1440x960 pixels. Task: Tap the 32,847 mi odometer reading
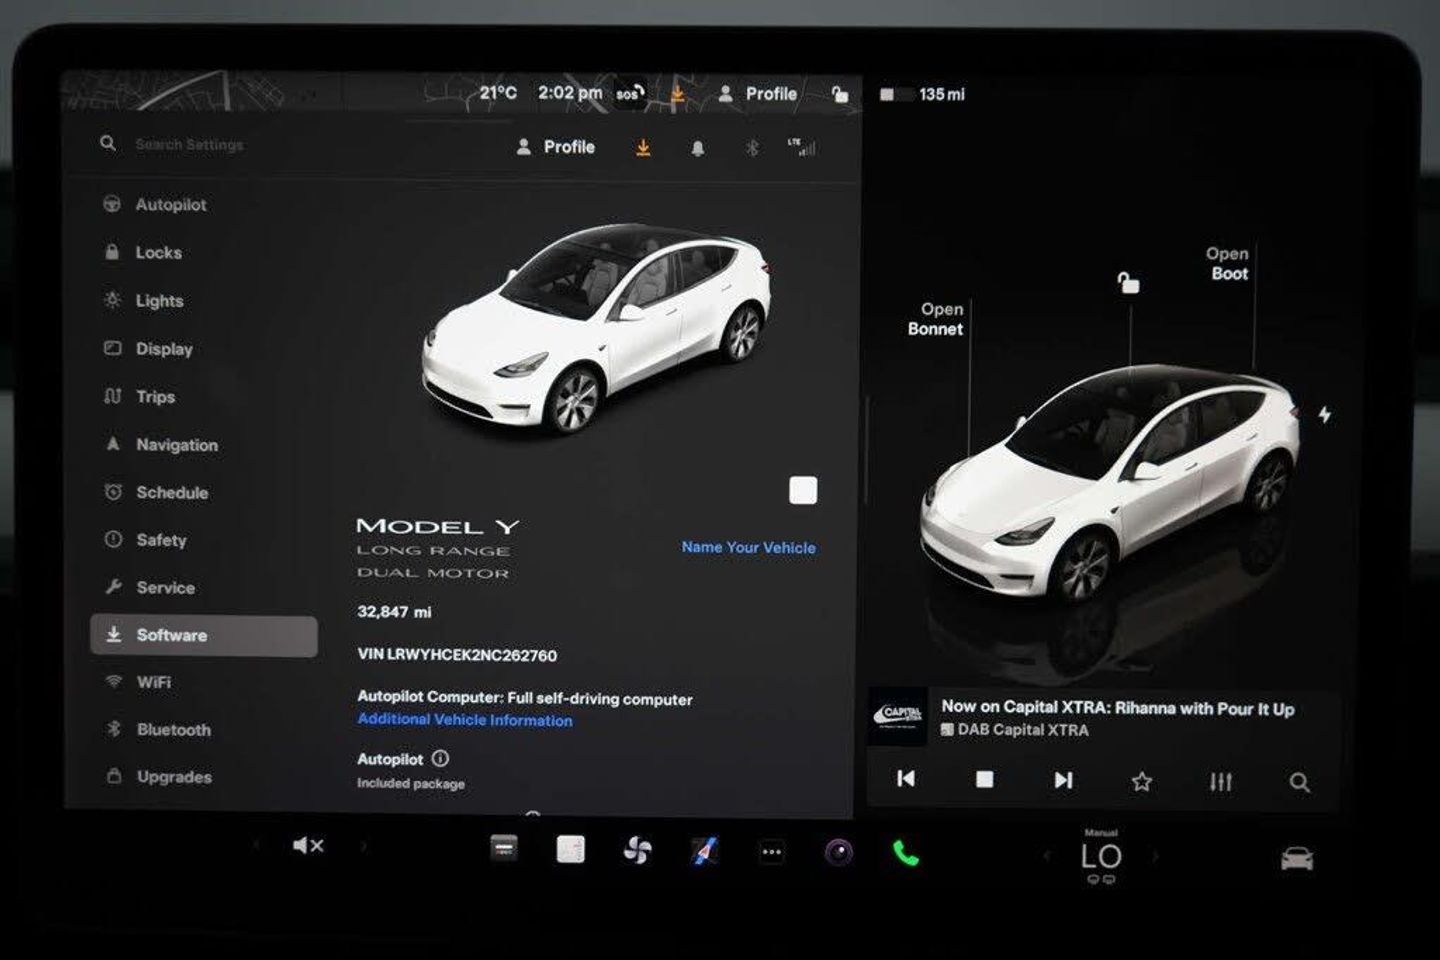click(394, 612)
